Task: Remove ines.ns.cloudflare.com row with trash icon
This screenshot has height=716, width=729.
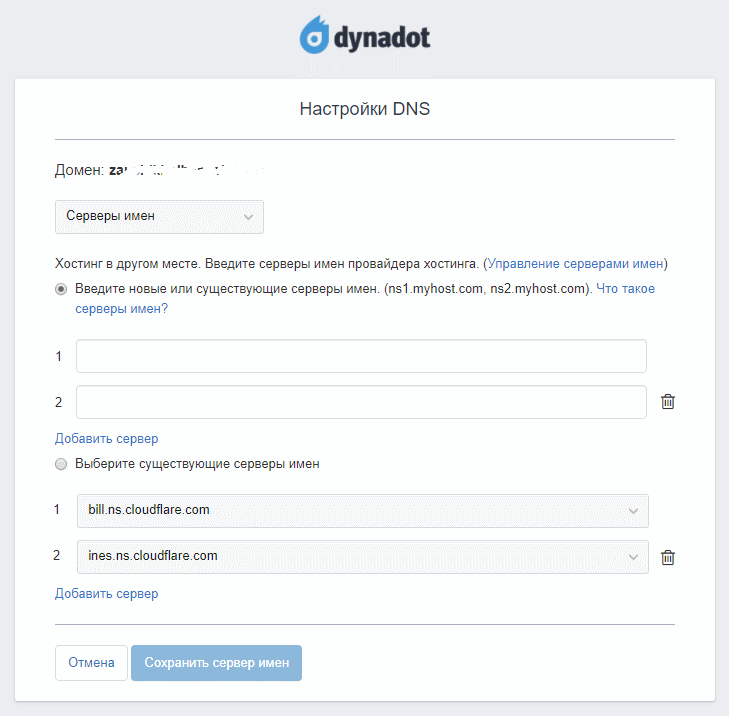Action: 668,557
